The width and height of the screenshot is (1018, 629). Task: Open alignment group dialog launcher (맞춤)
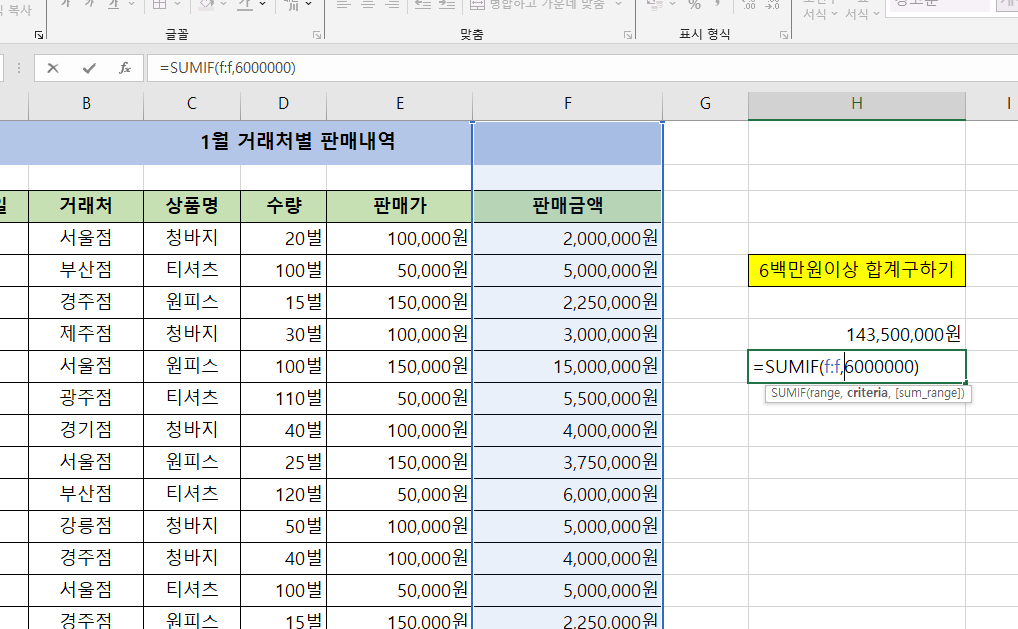628,35
